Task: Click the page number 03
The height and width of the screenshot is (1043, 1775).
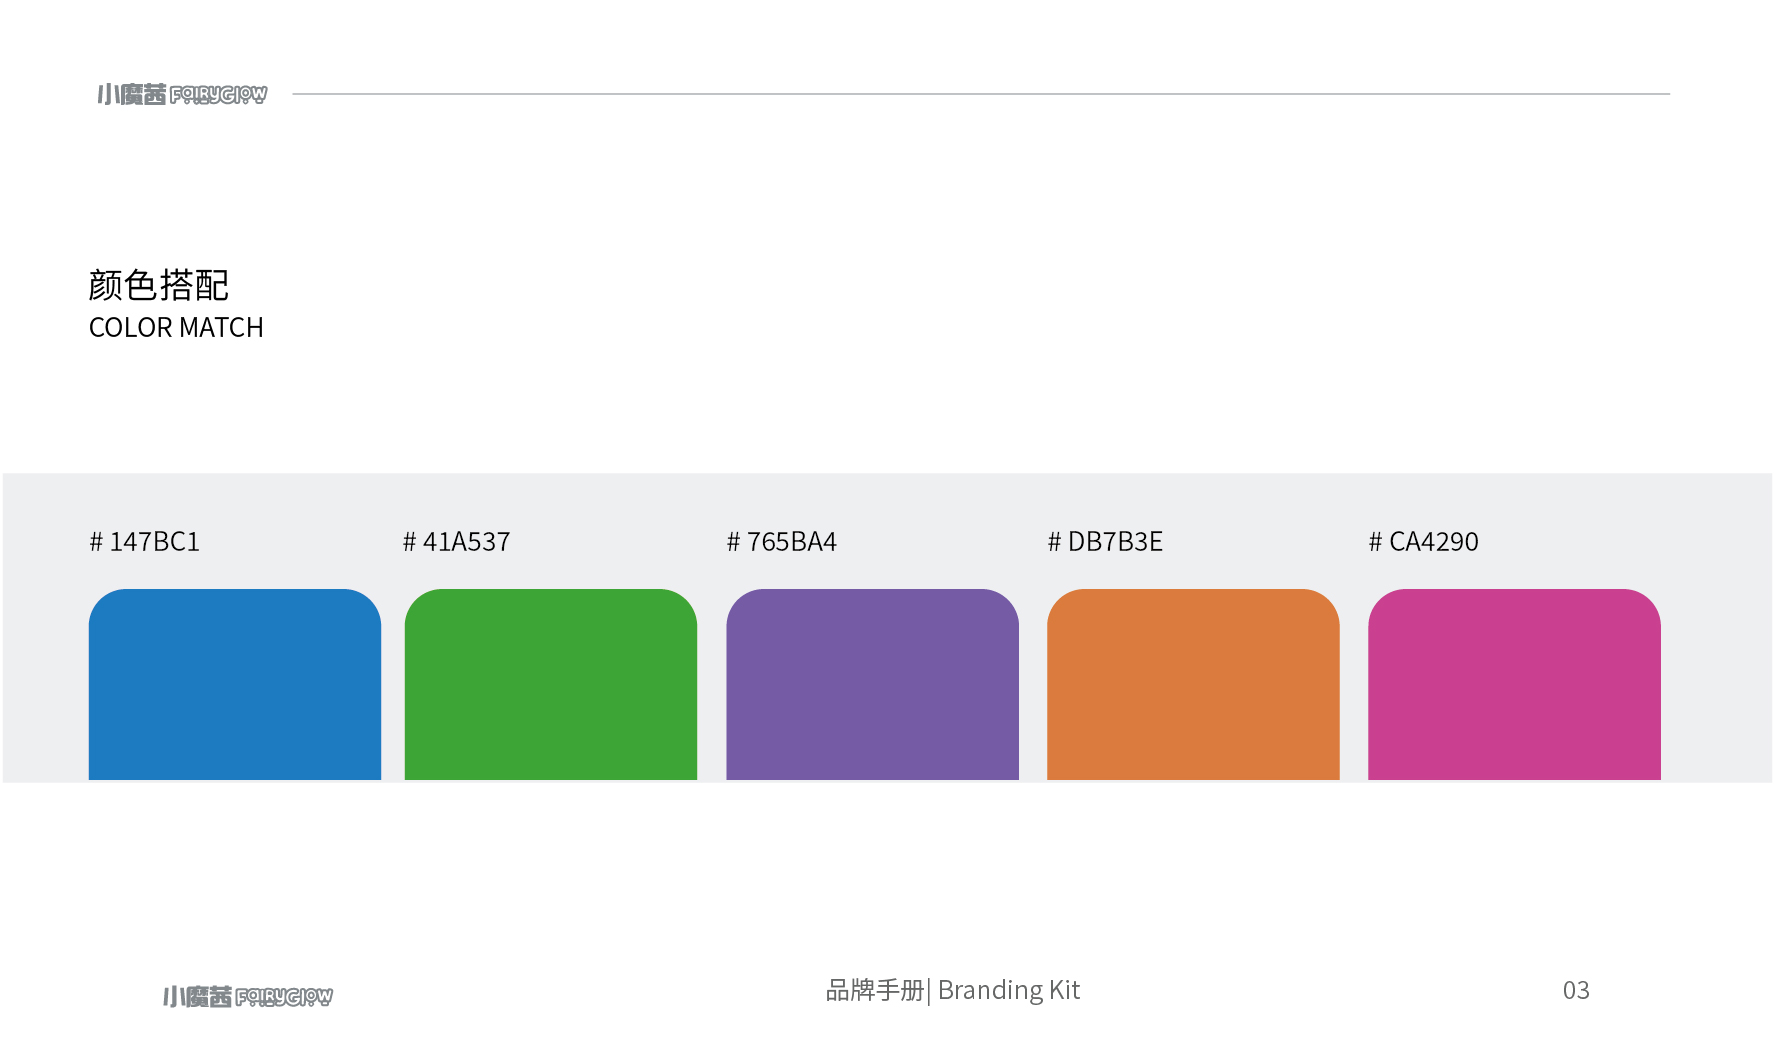Action: coord(1576,990)
